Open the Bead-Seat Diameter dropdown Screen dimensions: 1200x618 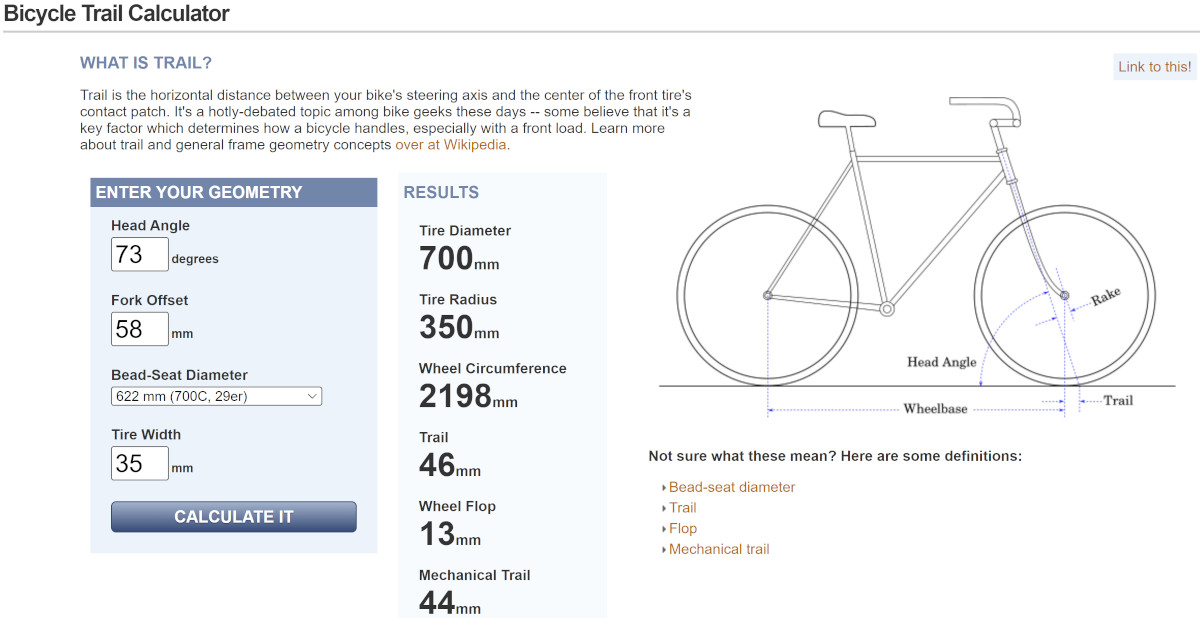[x=216, y=397]
